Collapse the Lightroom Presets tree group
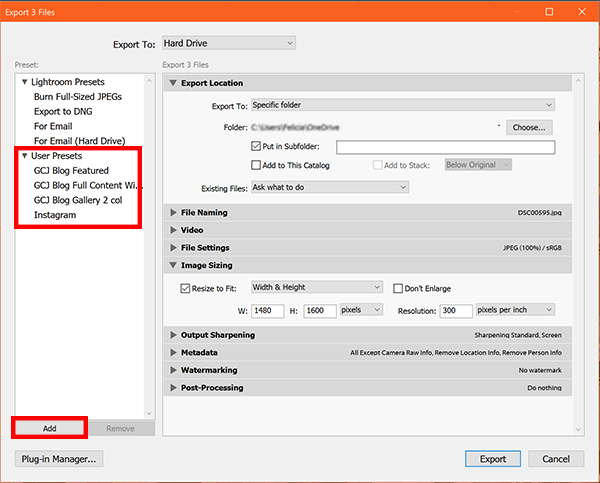This screenshot has width=600, height=483. [x=24, y=82]
